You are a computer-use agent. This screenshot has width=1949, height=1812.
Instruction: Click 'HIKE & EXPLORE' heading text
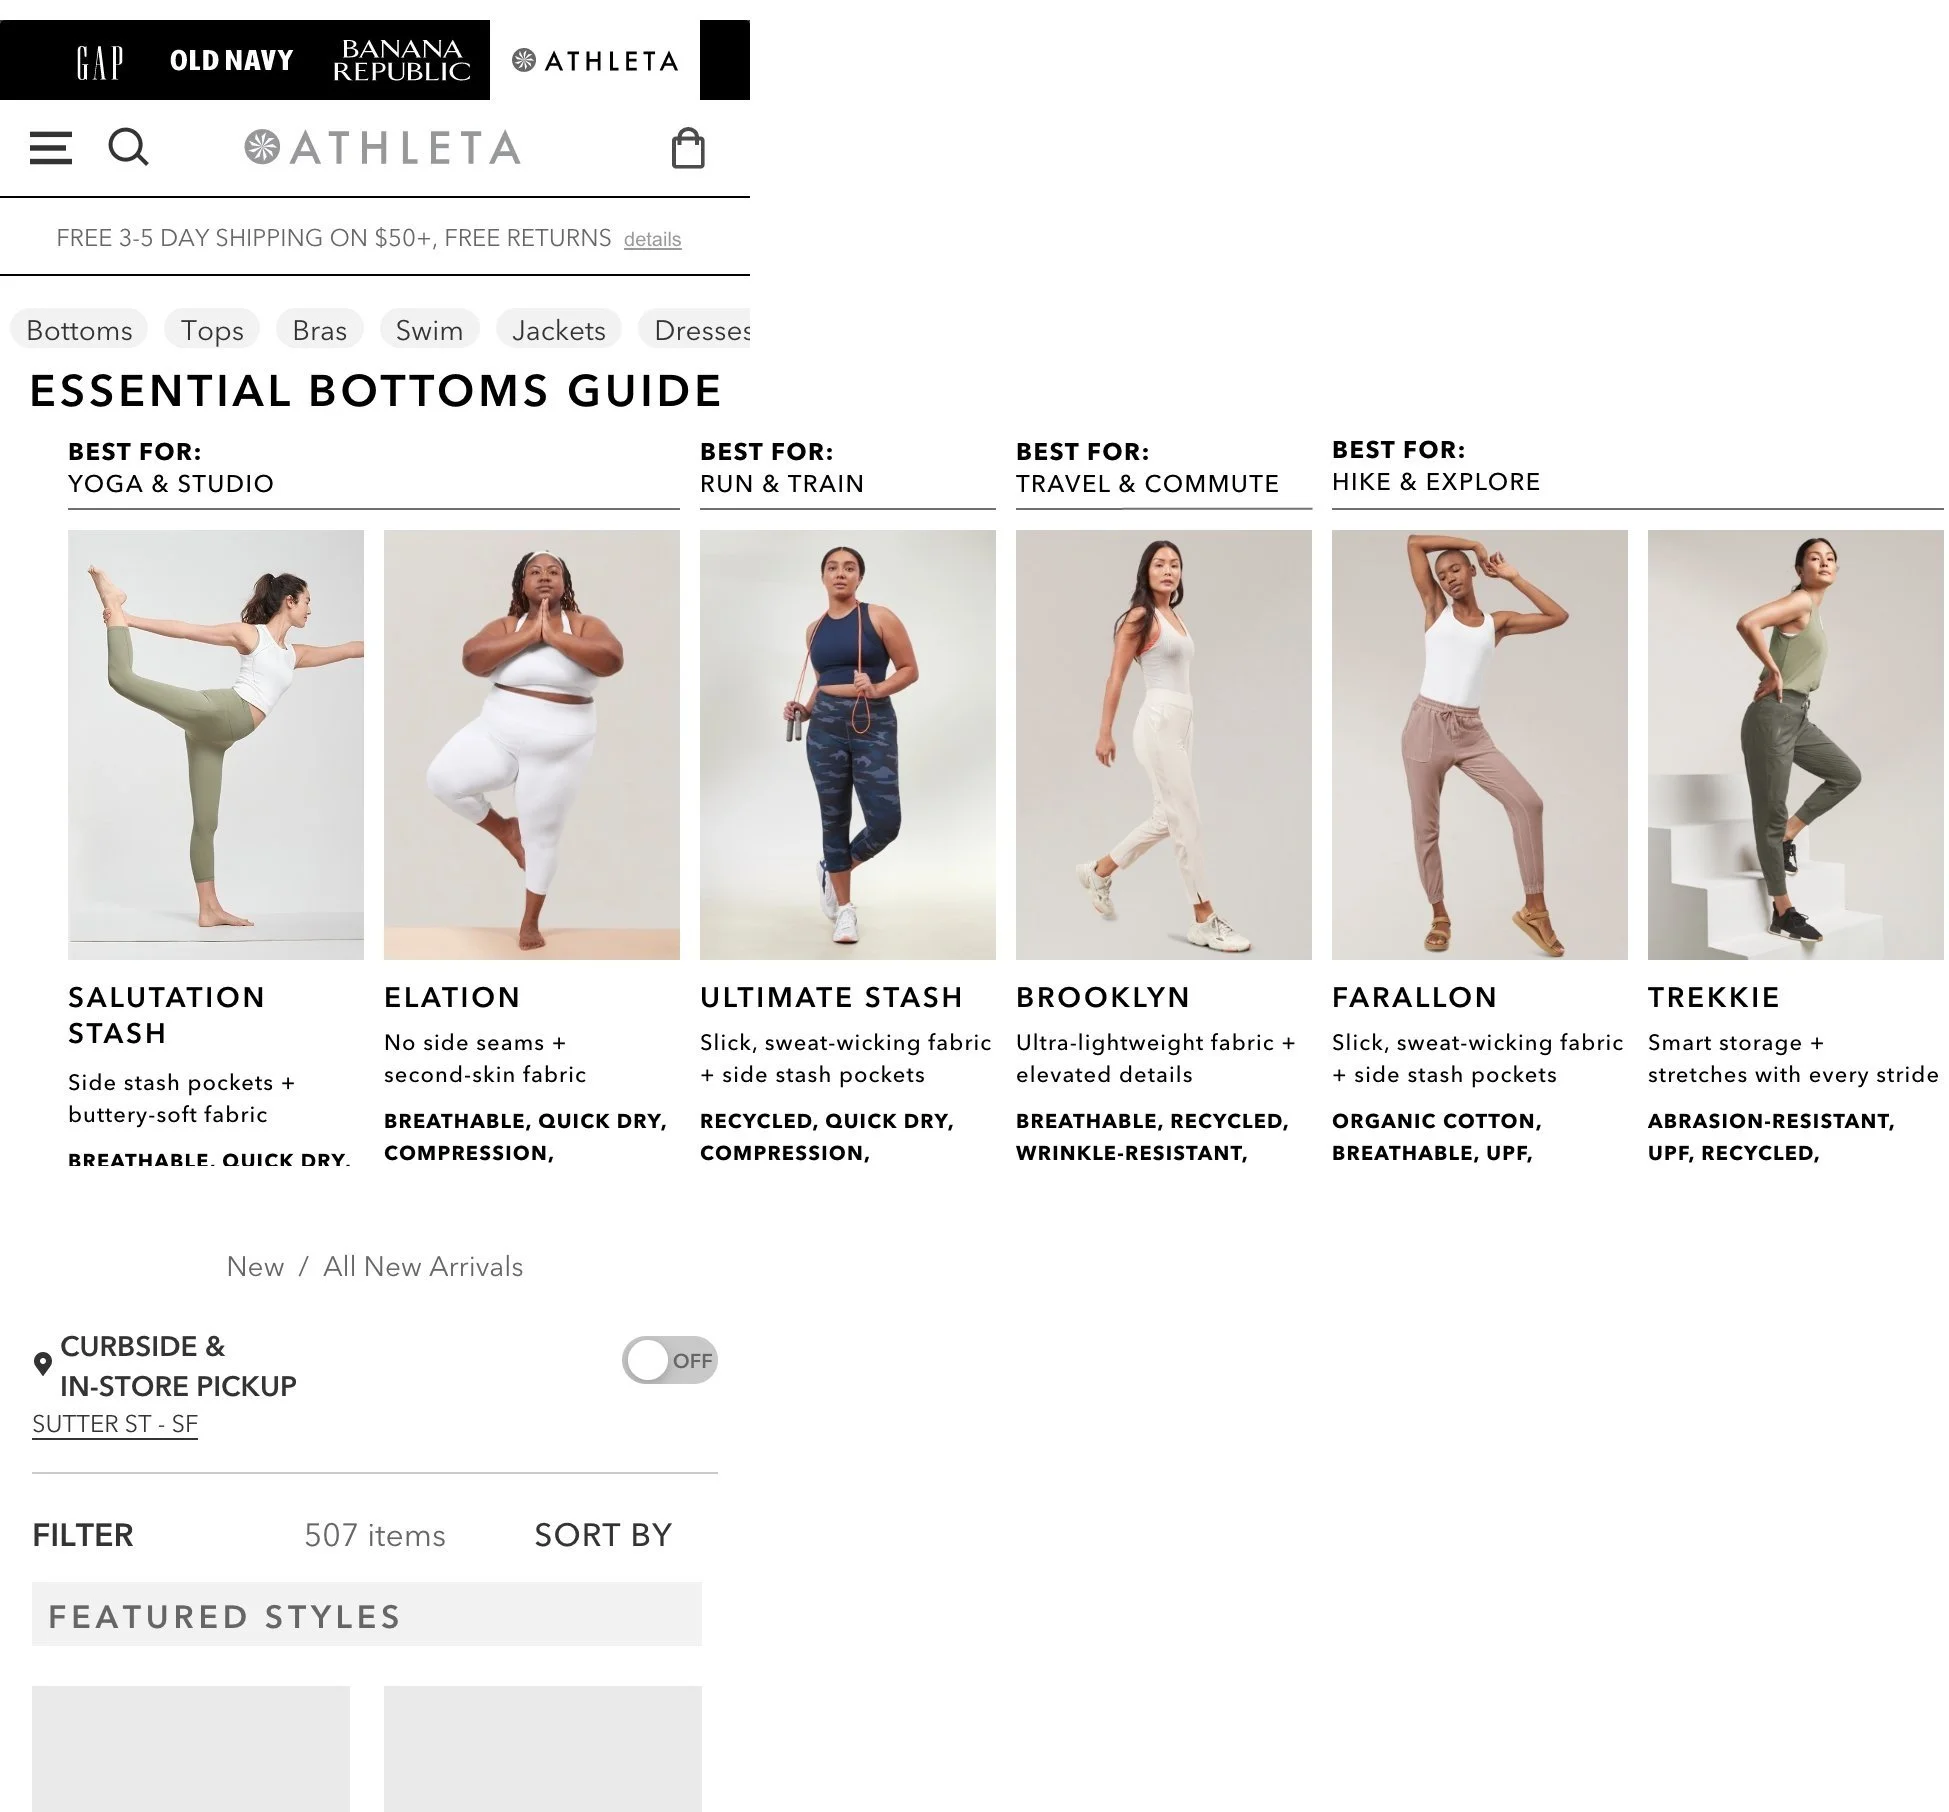click(1436, 482)
